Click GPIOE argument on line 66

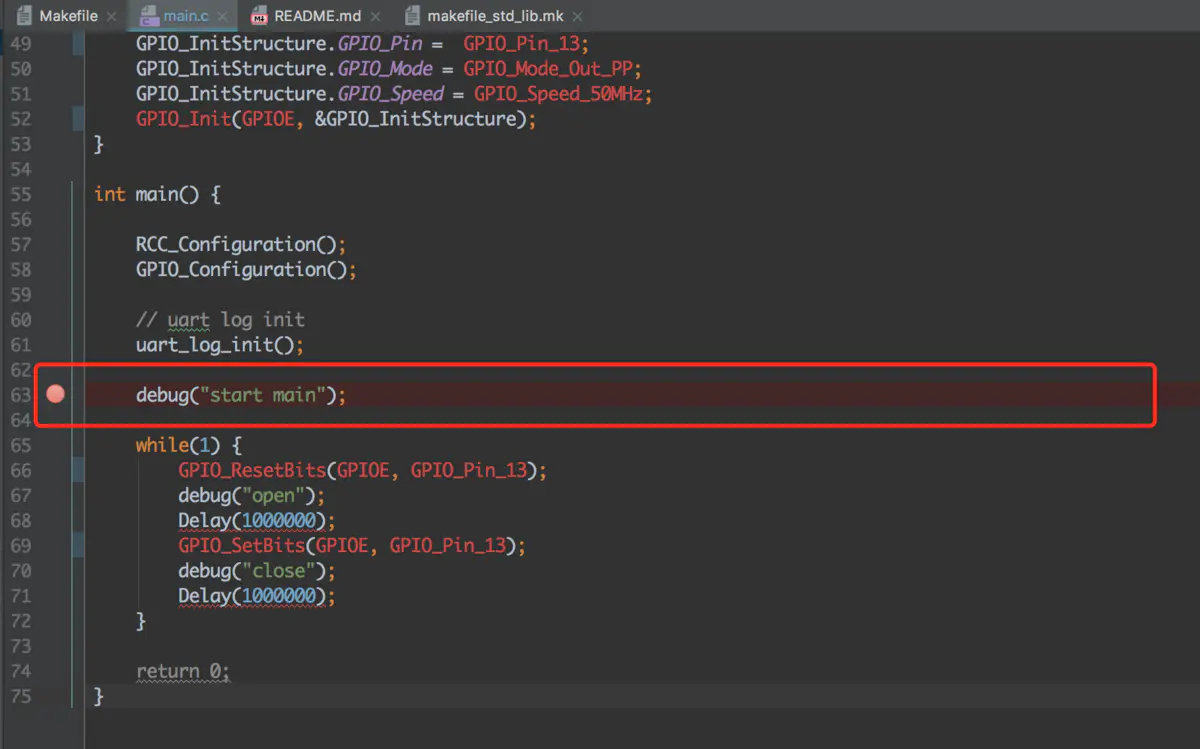(x=363, y=470)
